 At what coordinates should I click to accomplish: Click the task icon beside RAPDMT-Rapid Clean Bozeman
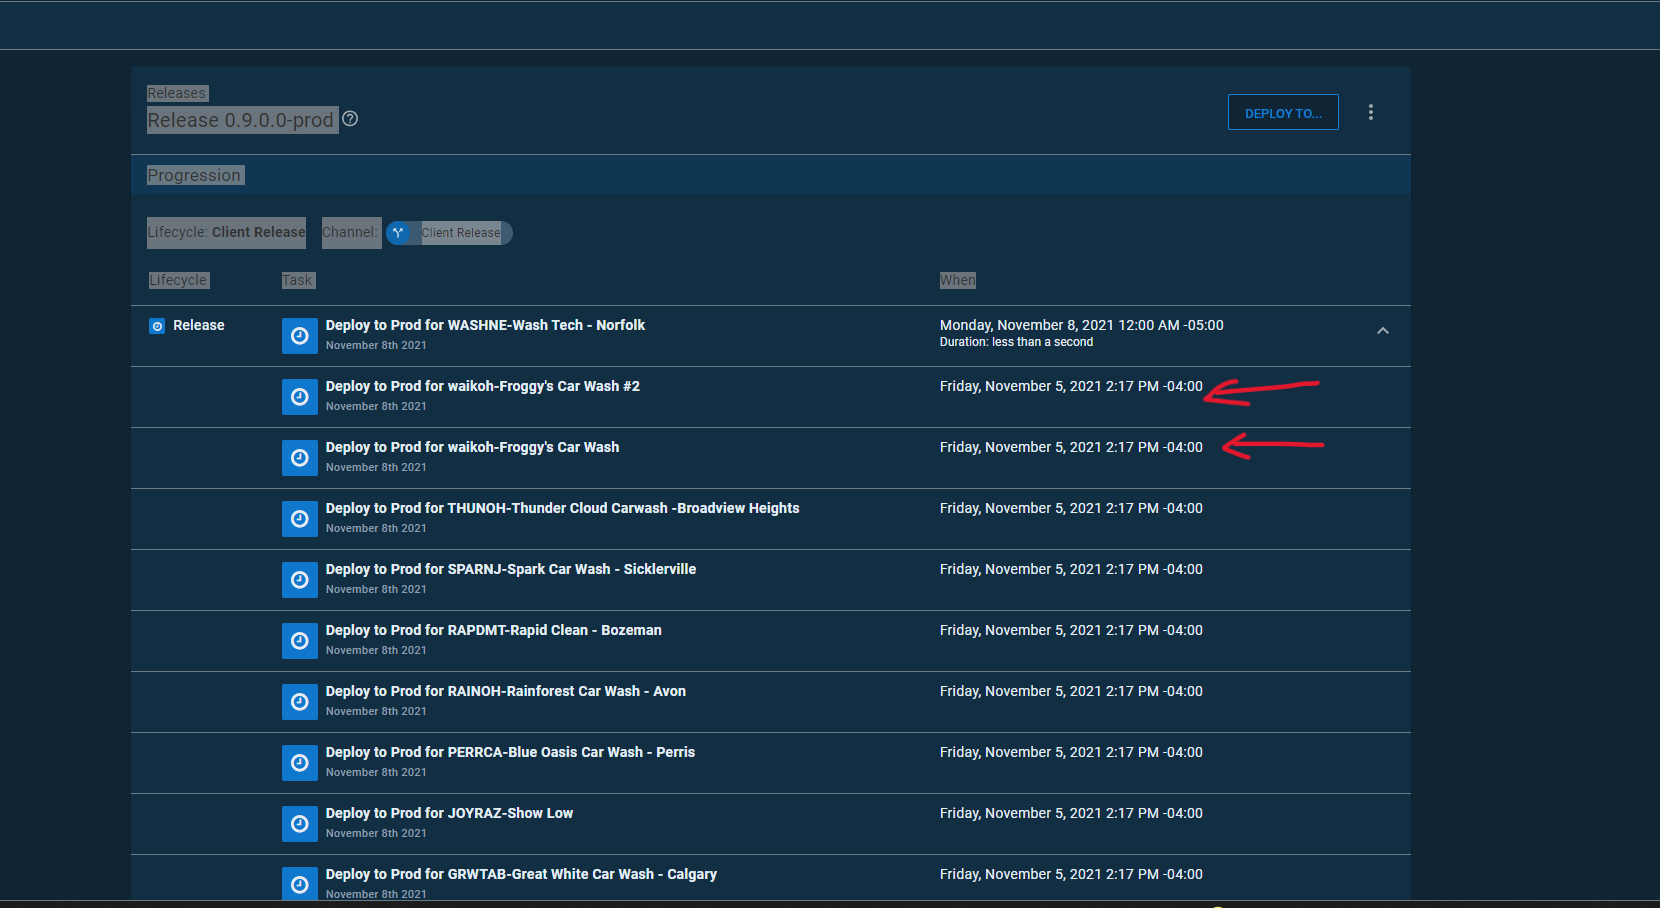(x=299, y=640)
